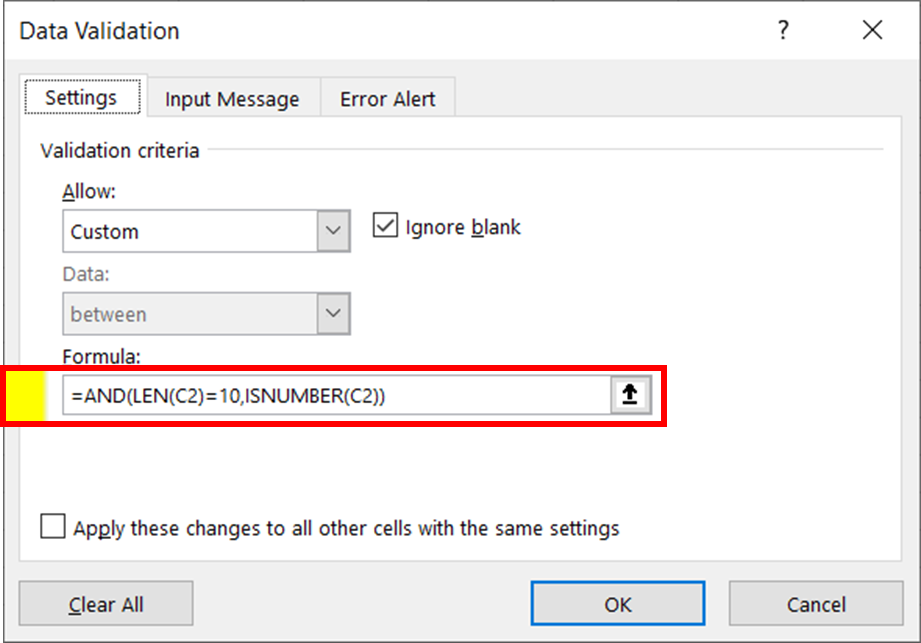Cancel the Data Validation dialog

tap(816, 604)
